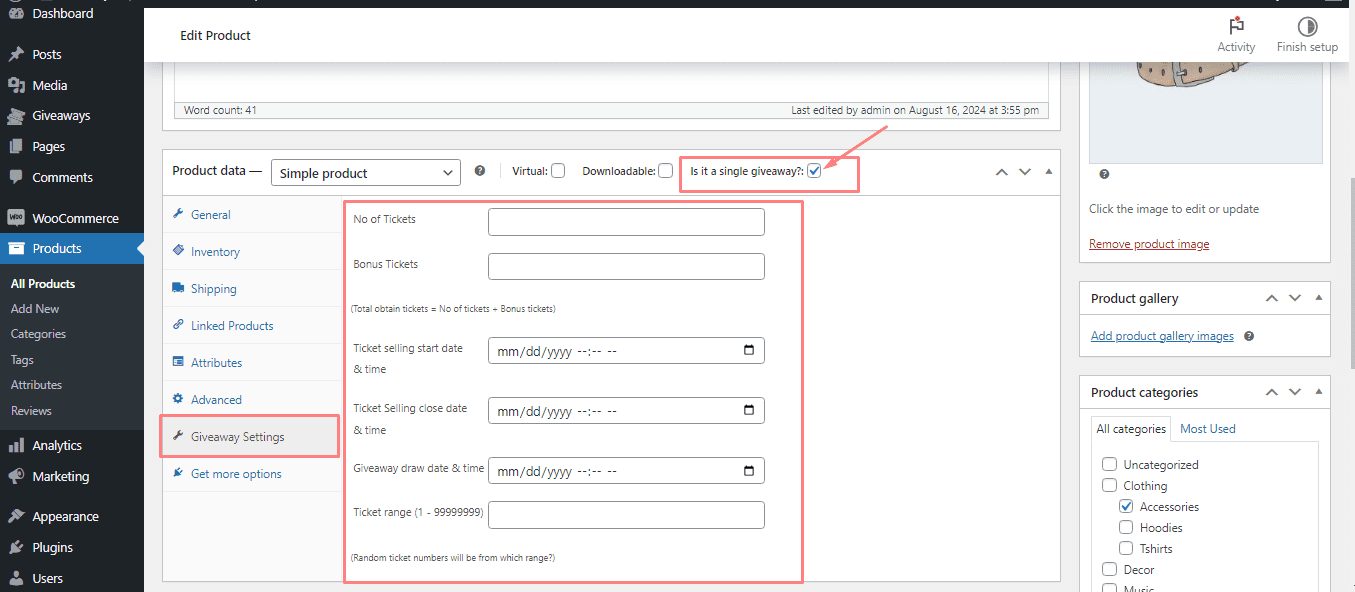Viewport: 1355px width, 592px height.
Task: Move Product gallery panel down
Action: (x=1295, y=298)
